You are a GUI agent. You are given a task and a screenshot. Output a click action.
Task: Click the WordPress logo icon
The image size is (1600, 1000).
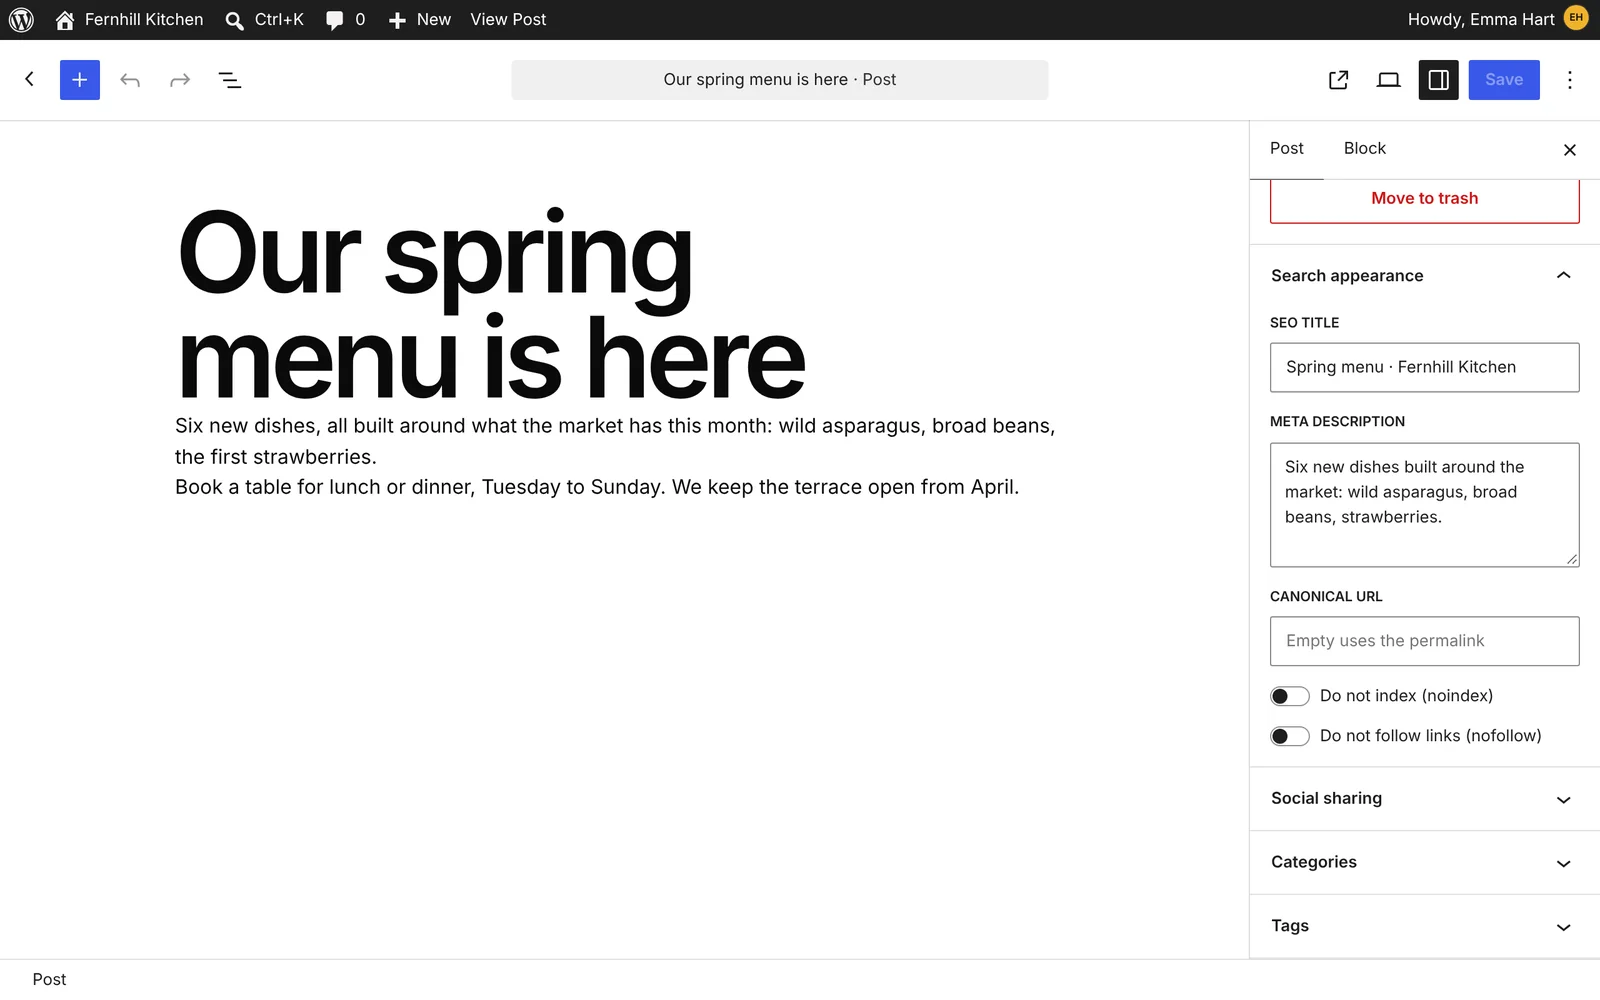pyautogui.click(x=21, y=20)
